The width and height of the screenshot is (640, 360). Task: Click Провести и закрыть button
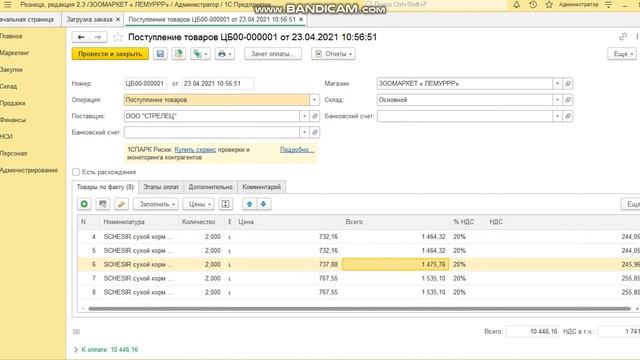coord(110,54)
